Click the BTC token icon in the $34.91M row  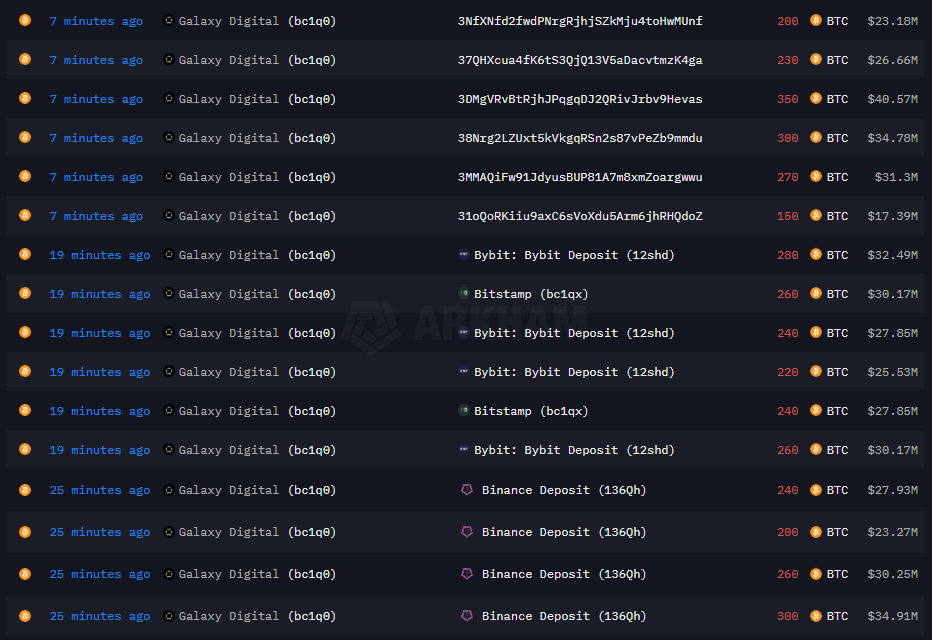pos(816,616)
